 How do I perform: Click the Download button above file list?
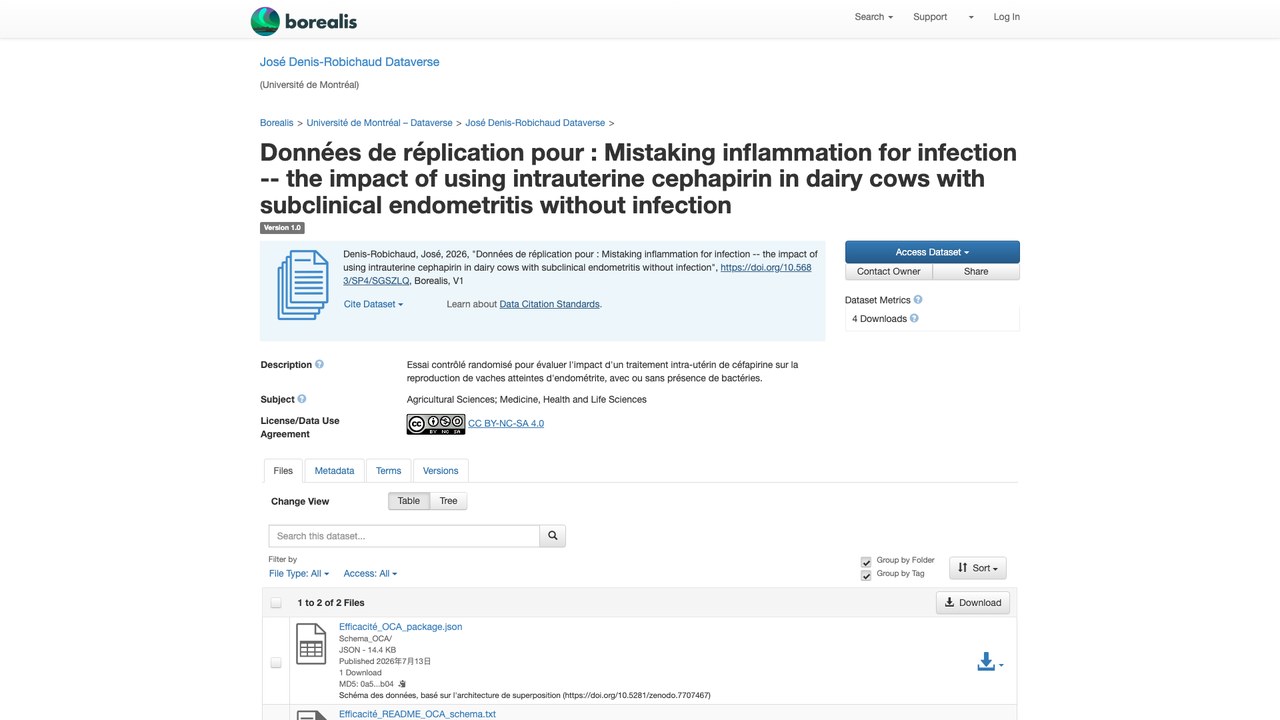pyautogui.click(x=973, y=602)
